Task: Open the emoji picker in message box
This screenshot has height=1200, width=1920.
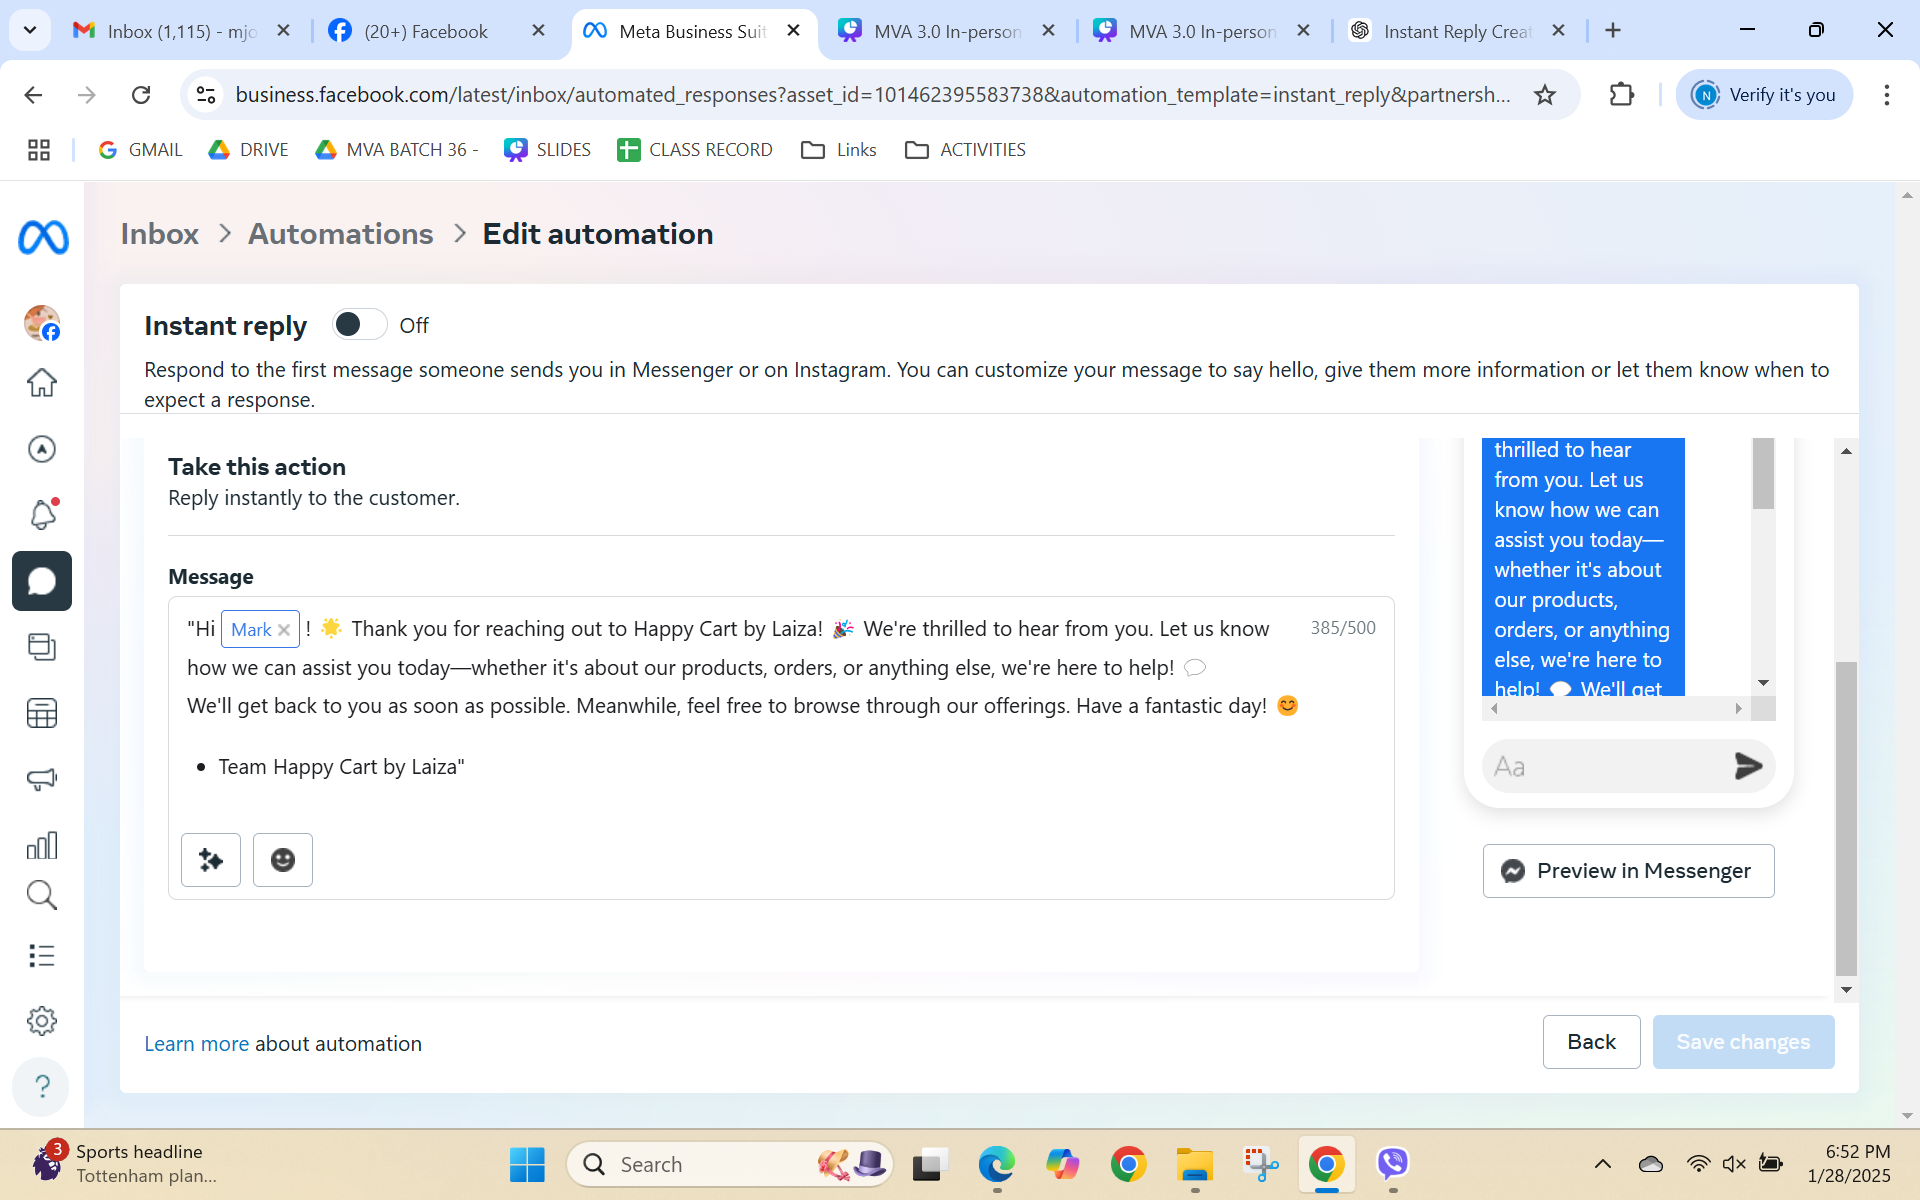Action: (283, 860)
